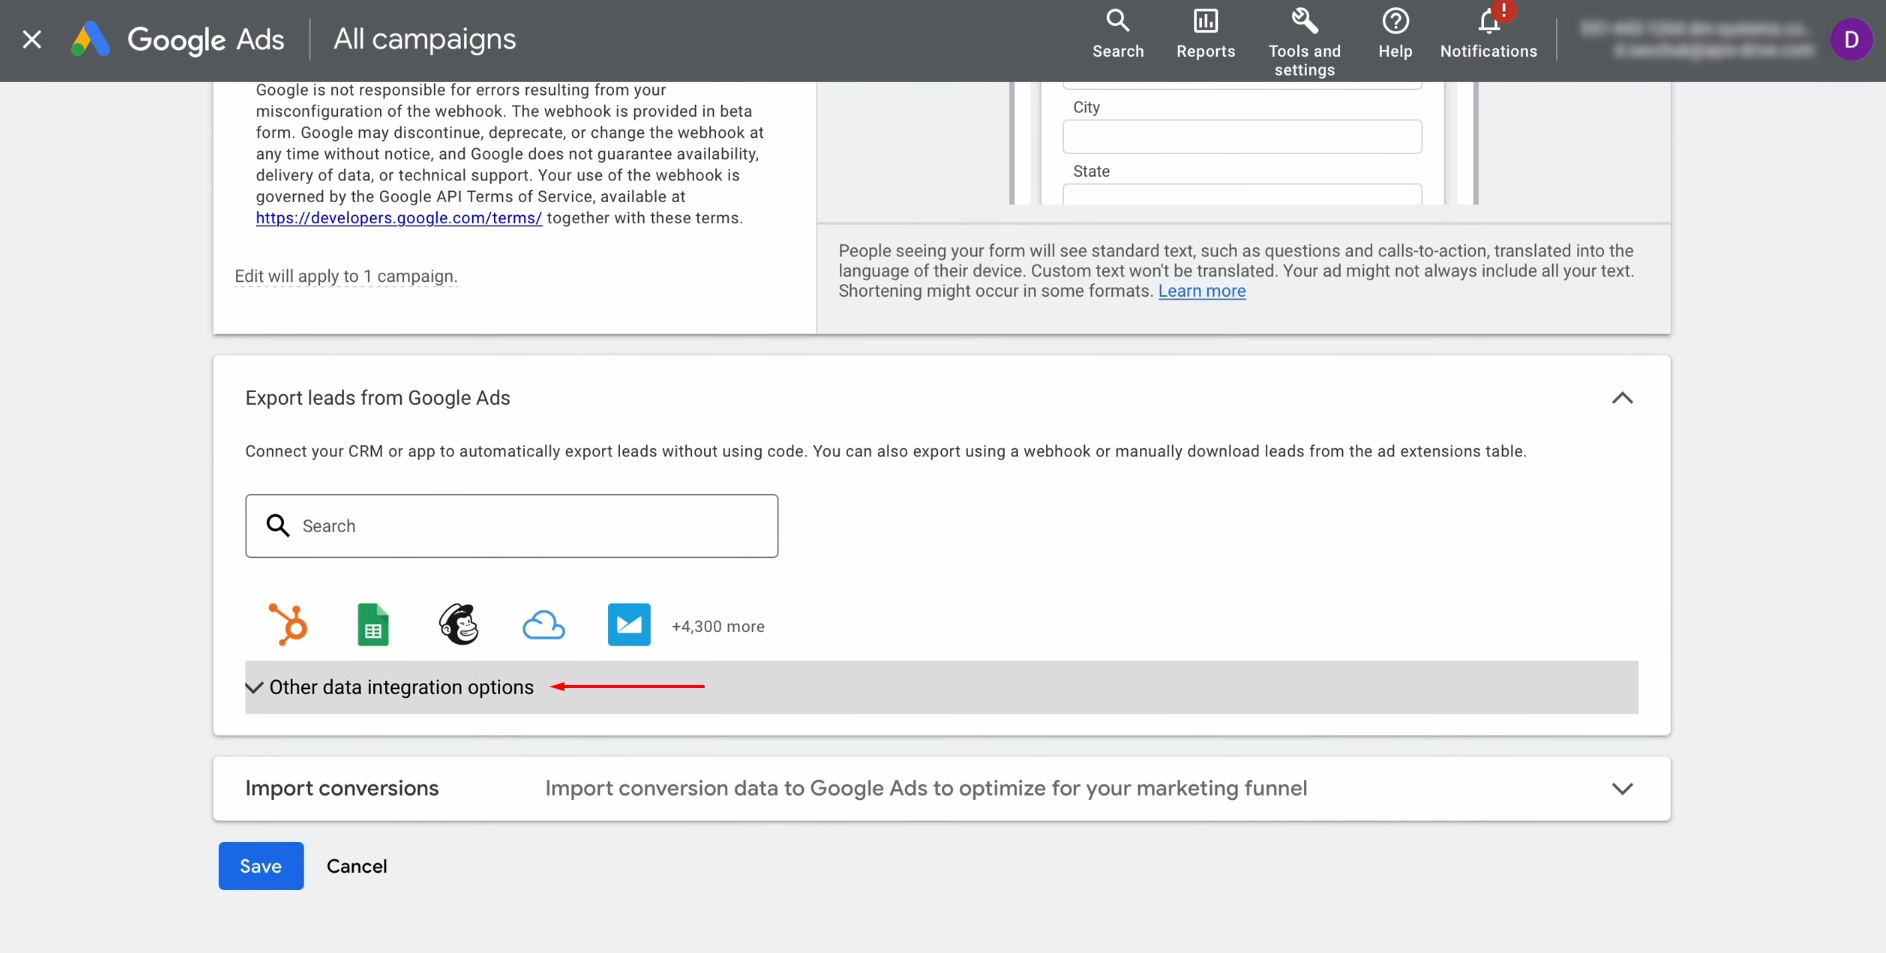Click the City input field in the preview
This screenshot has width=1886, height=953.
coord(1242,137)
